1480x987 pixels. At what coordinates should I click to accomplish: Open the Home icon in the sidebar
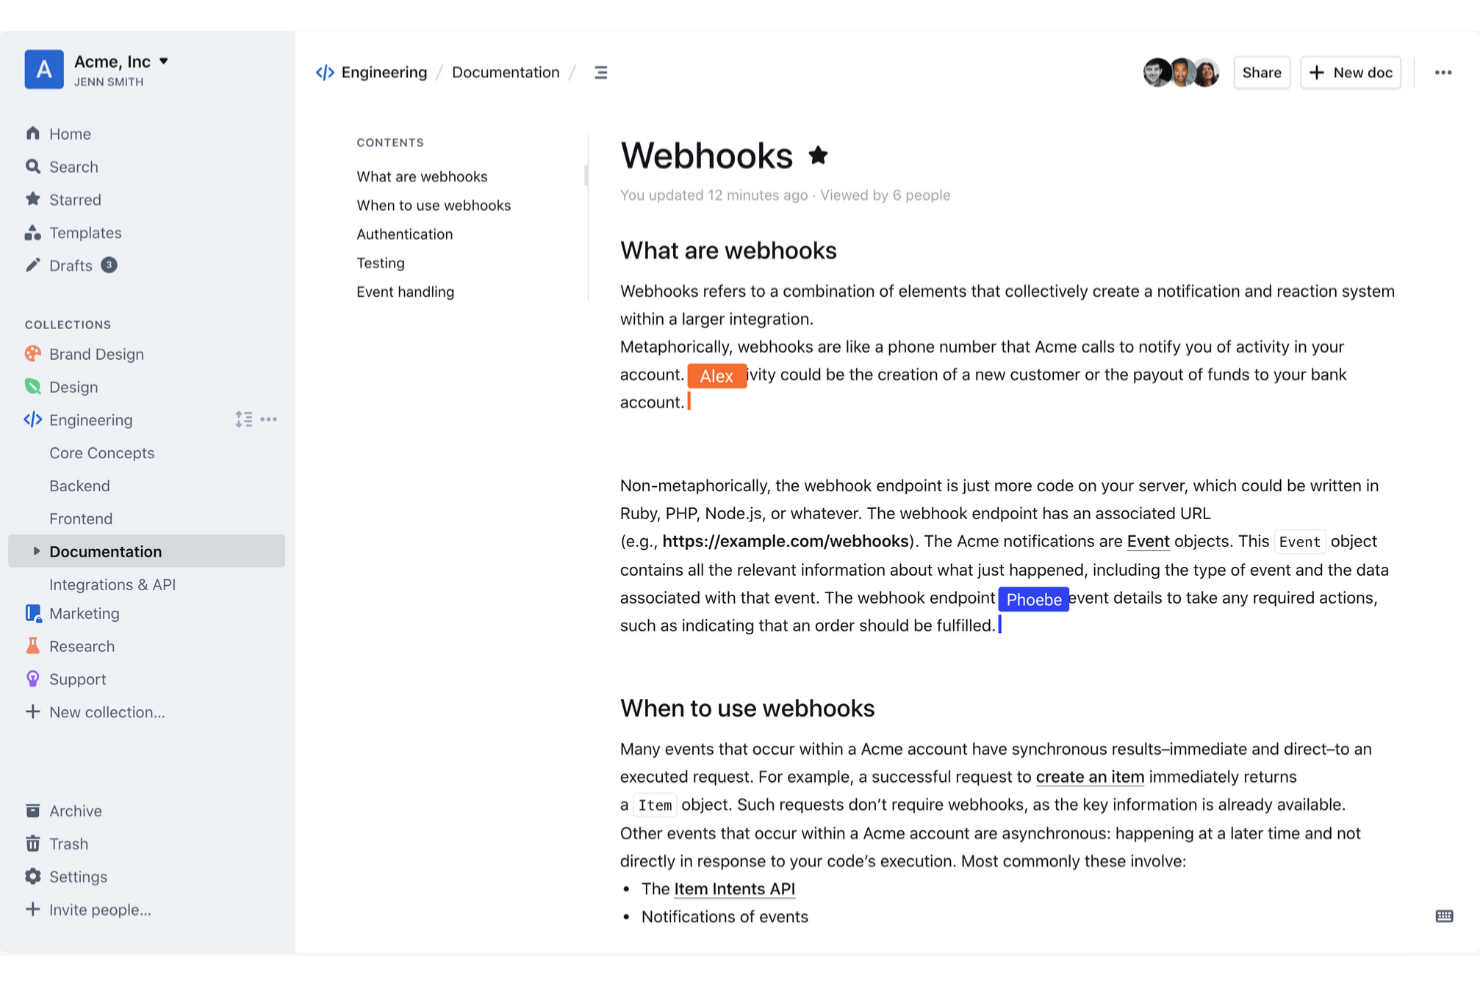33,133
